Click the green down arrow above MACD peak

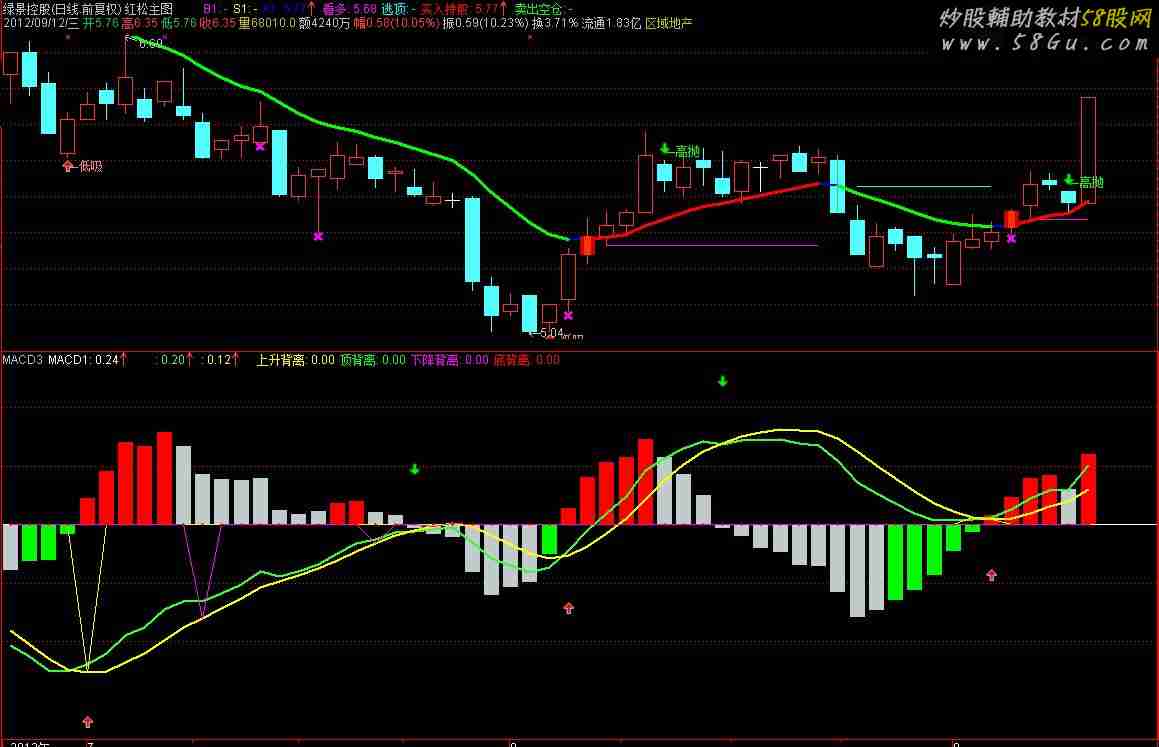coord(722,381)
